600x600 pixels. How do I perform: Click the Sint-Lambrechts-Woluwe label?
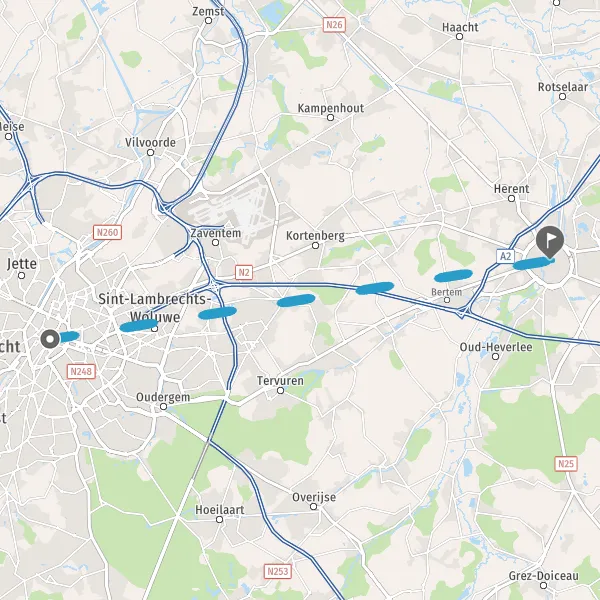pyautogui.click(x=155, y=308)
